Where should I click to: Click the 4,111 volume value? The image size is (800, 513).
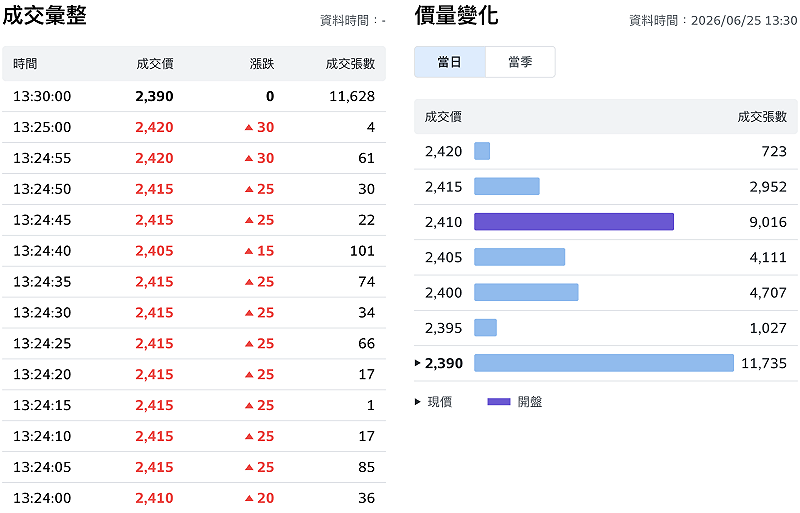(x=768, y=257)
